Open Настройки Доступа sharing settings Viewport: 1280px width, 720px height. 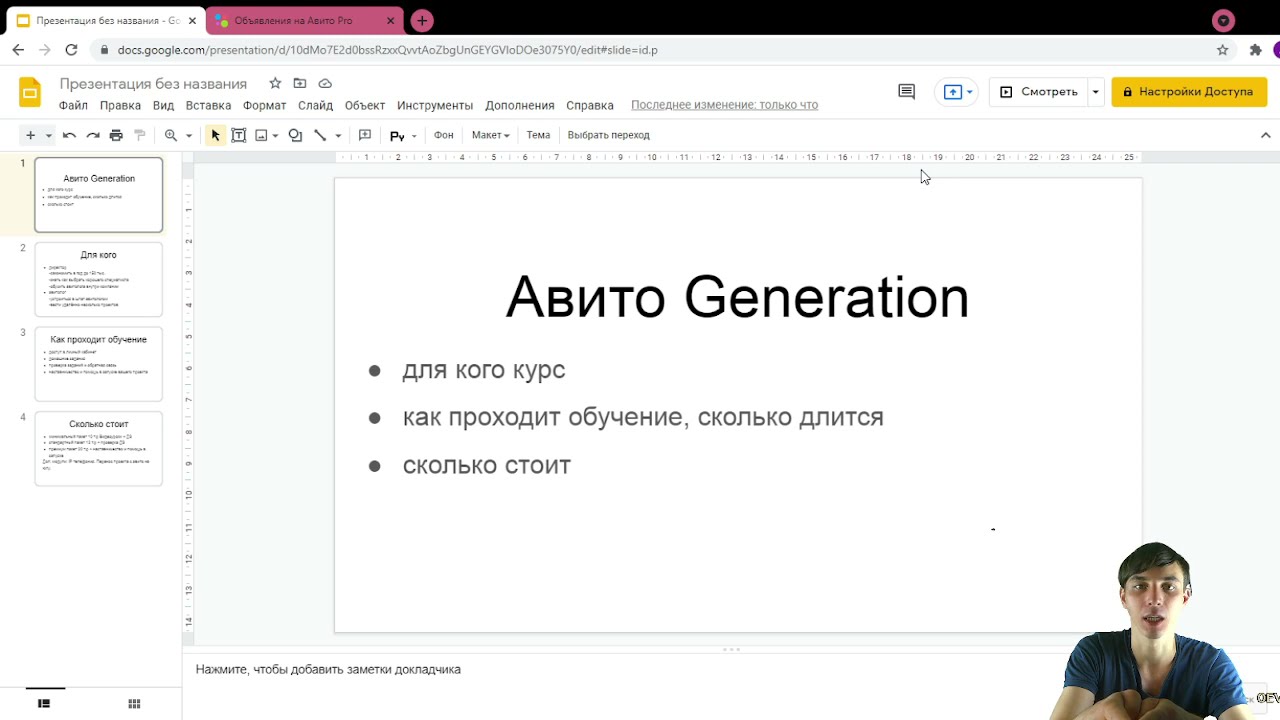pos(1189,92)
